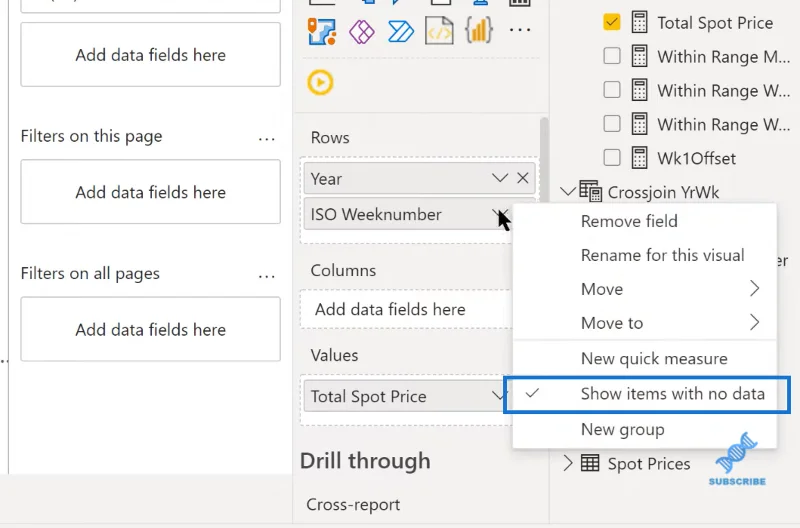Open the Total Spot Price value field chevron

[497, 395]
